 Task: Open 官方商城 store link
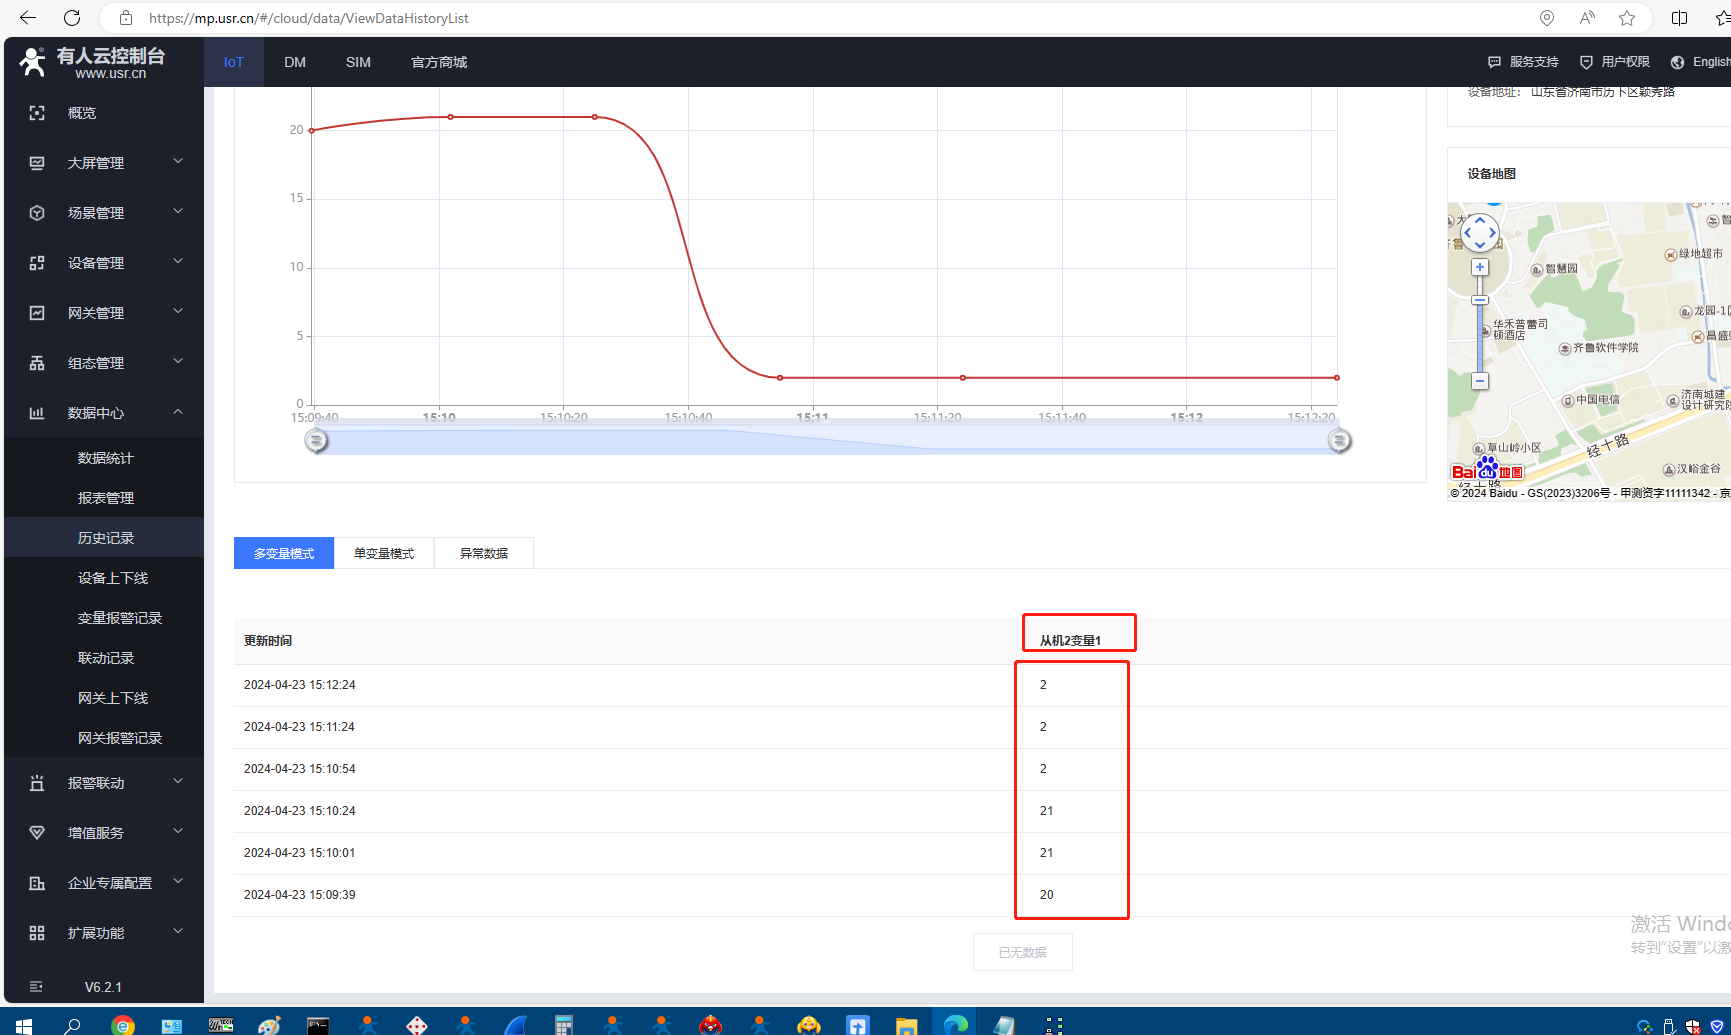tap(439, 62)
